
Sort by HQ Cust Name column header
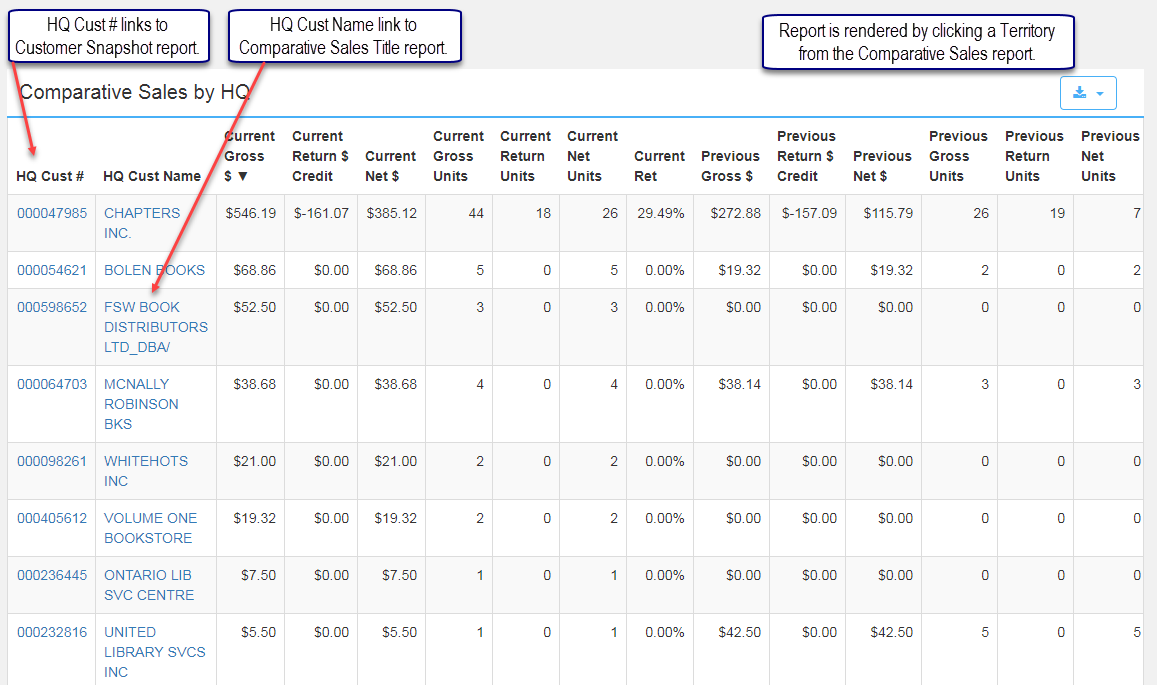[x=152, y=176]
